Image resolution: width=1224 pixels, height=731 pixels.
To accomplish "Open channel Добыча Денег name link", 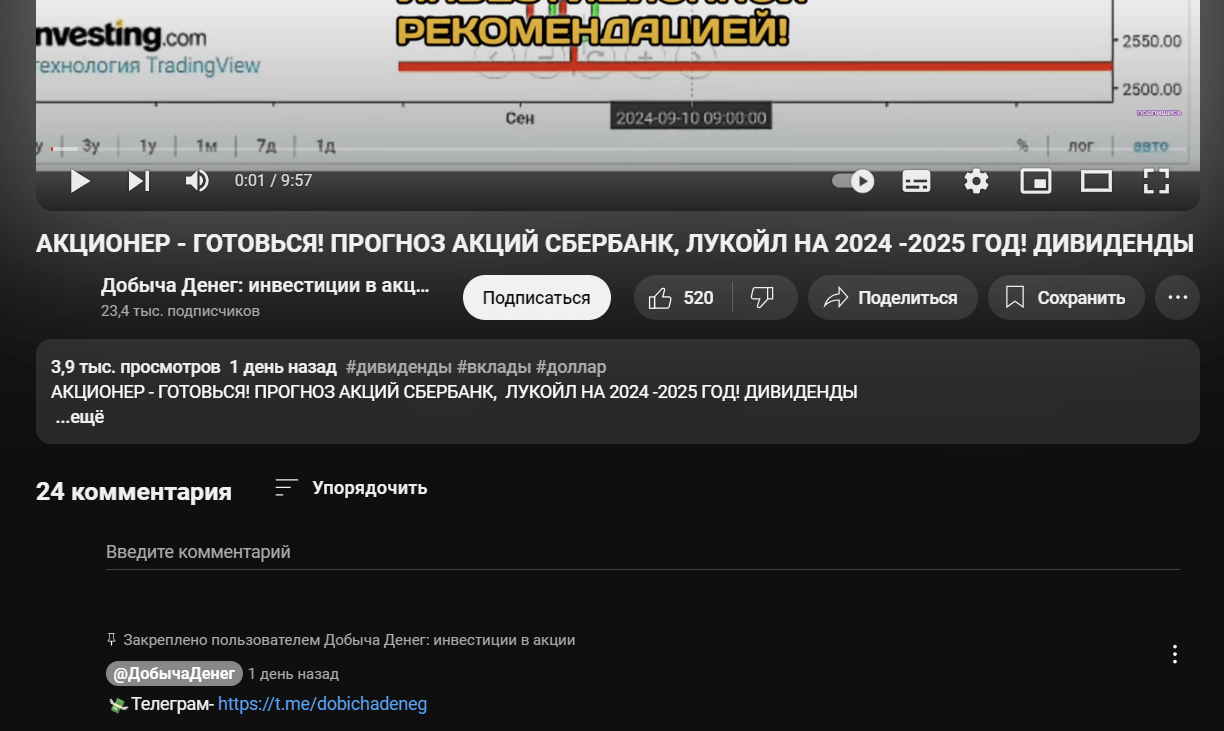I will pyautogui.click(x=265, y=286).
